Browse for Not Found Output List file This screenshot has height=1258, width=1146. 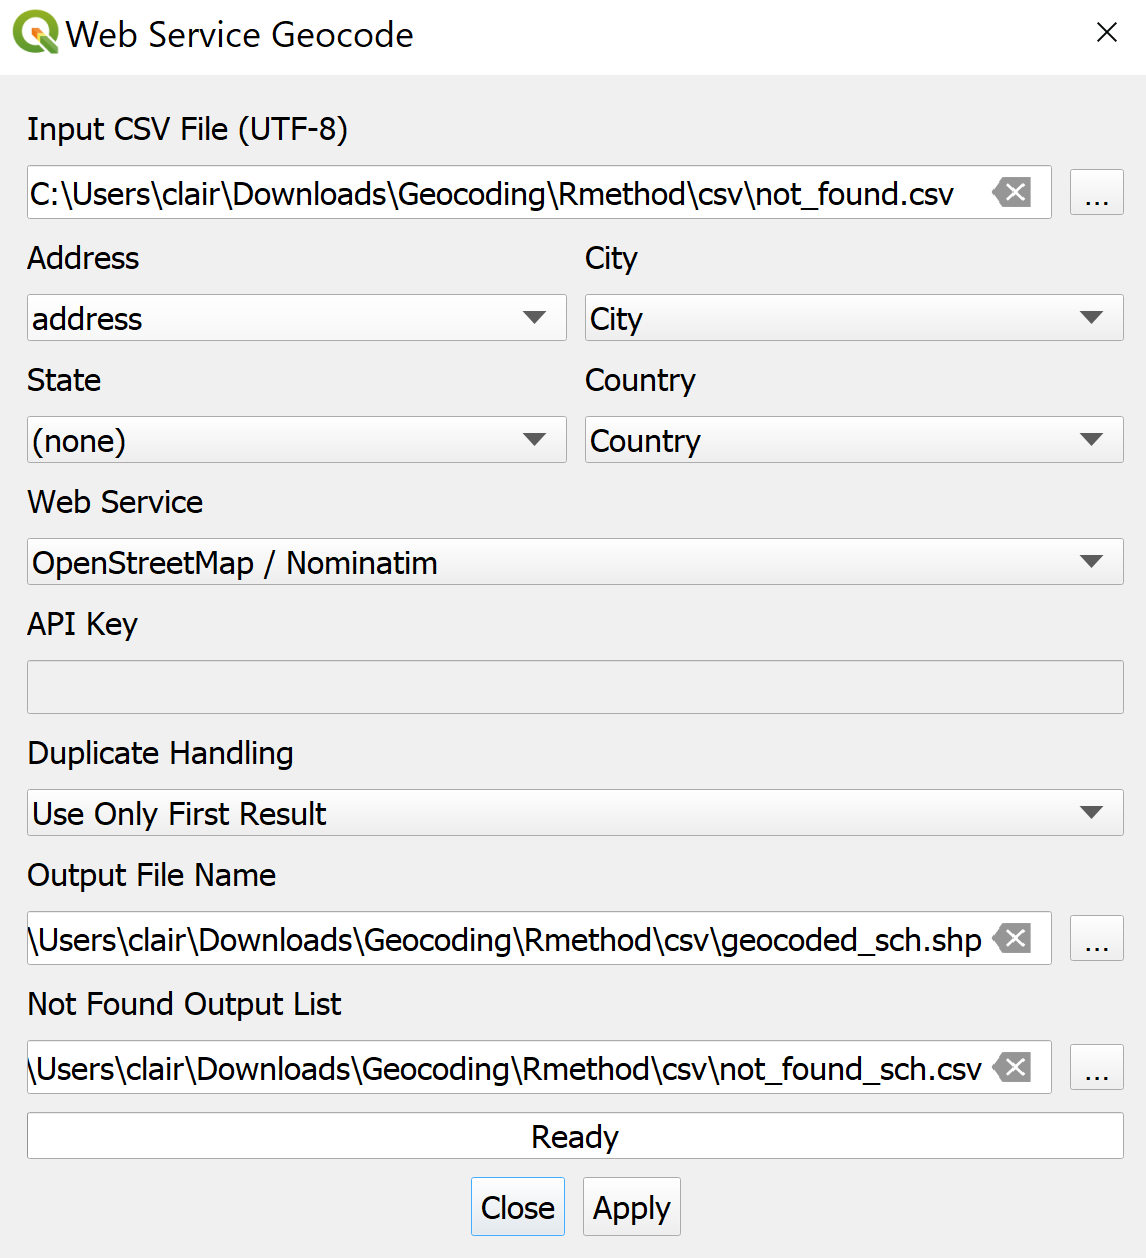click(x=1096, y=1068)
